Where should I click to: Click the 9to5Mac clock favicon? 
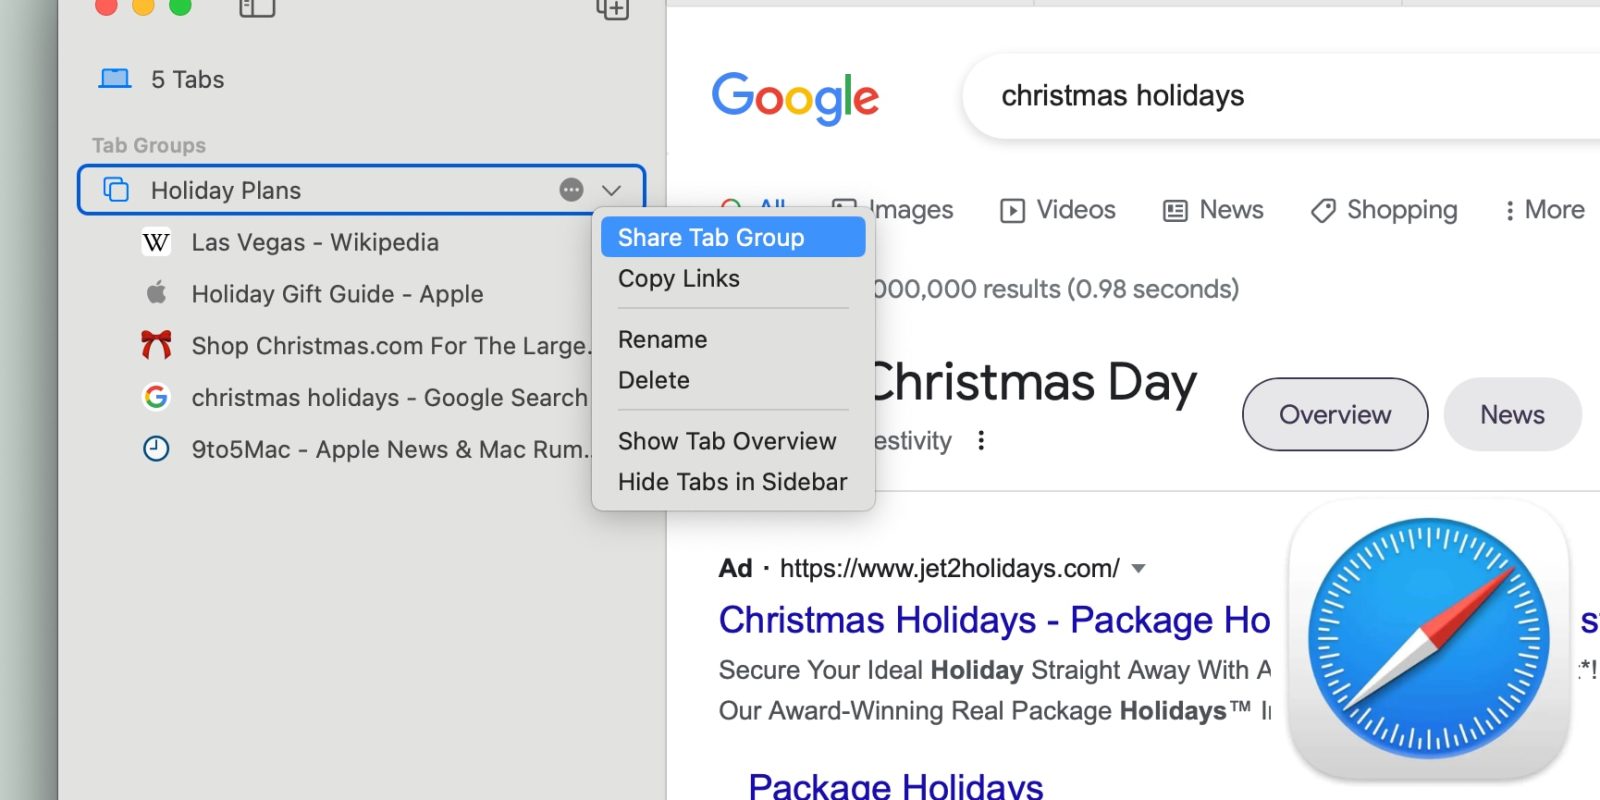click(x=156, y=449)
